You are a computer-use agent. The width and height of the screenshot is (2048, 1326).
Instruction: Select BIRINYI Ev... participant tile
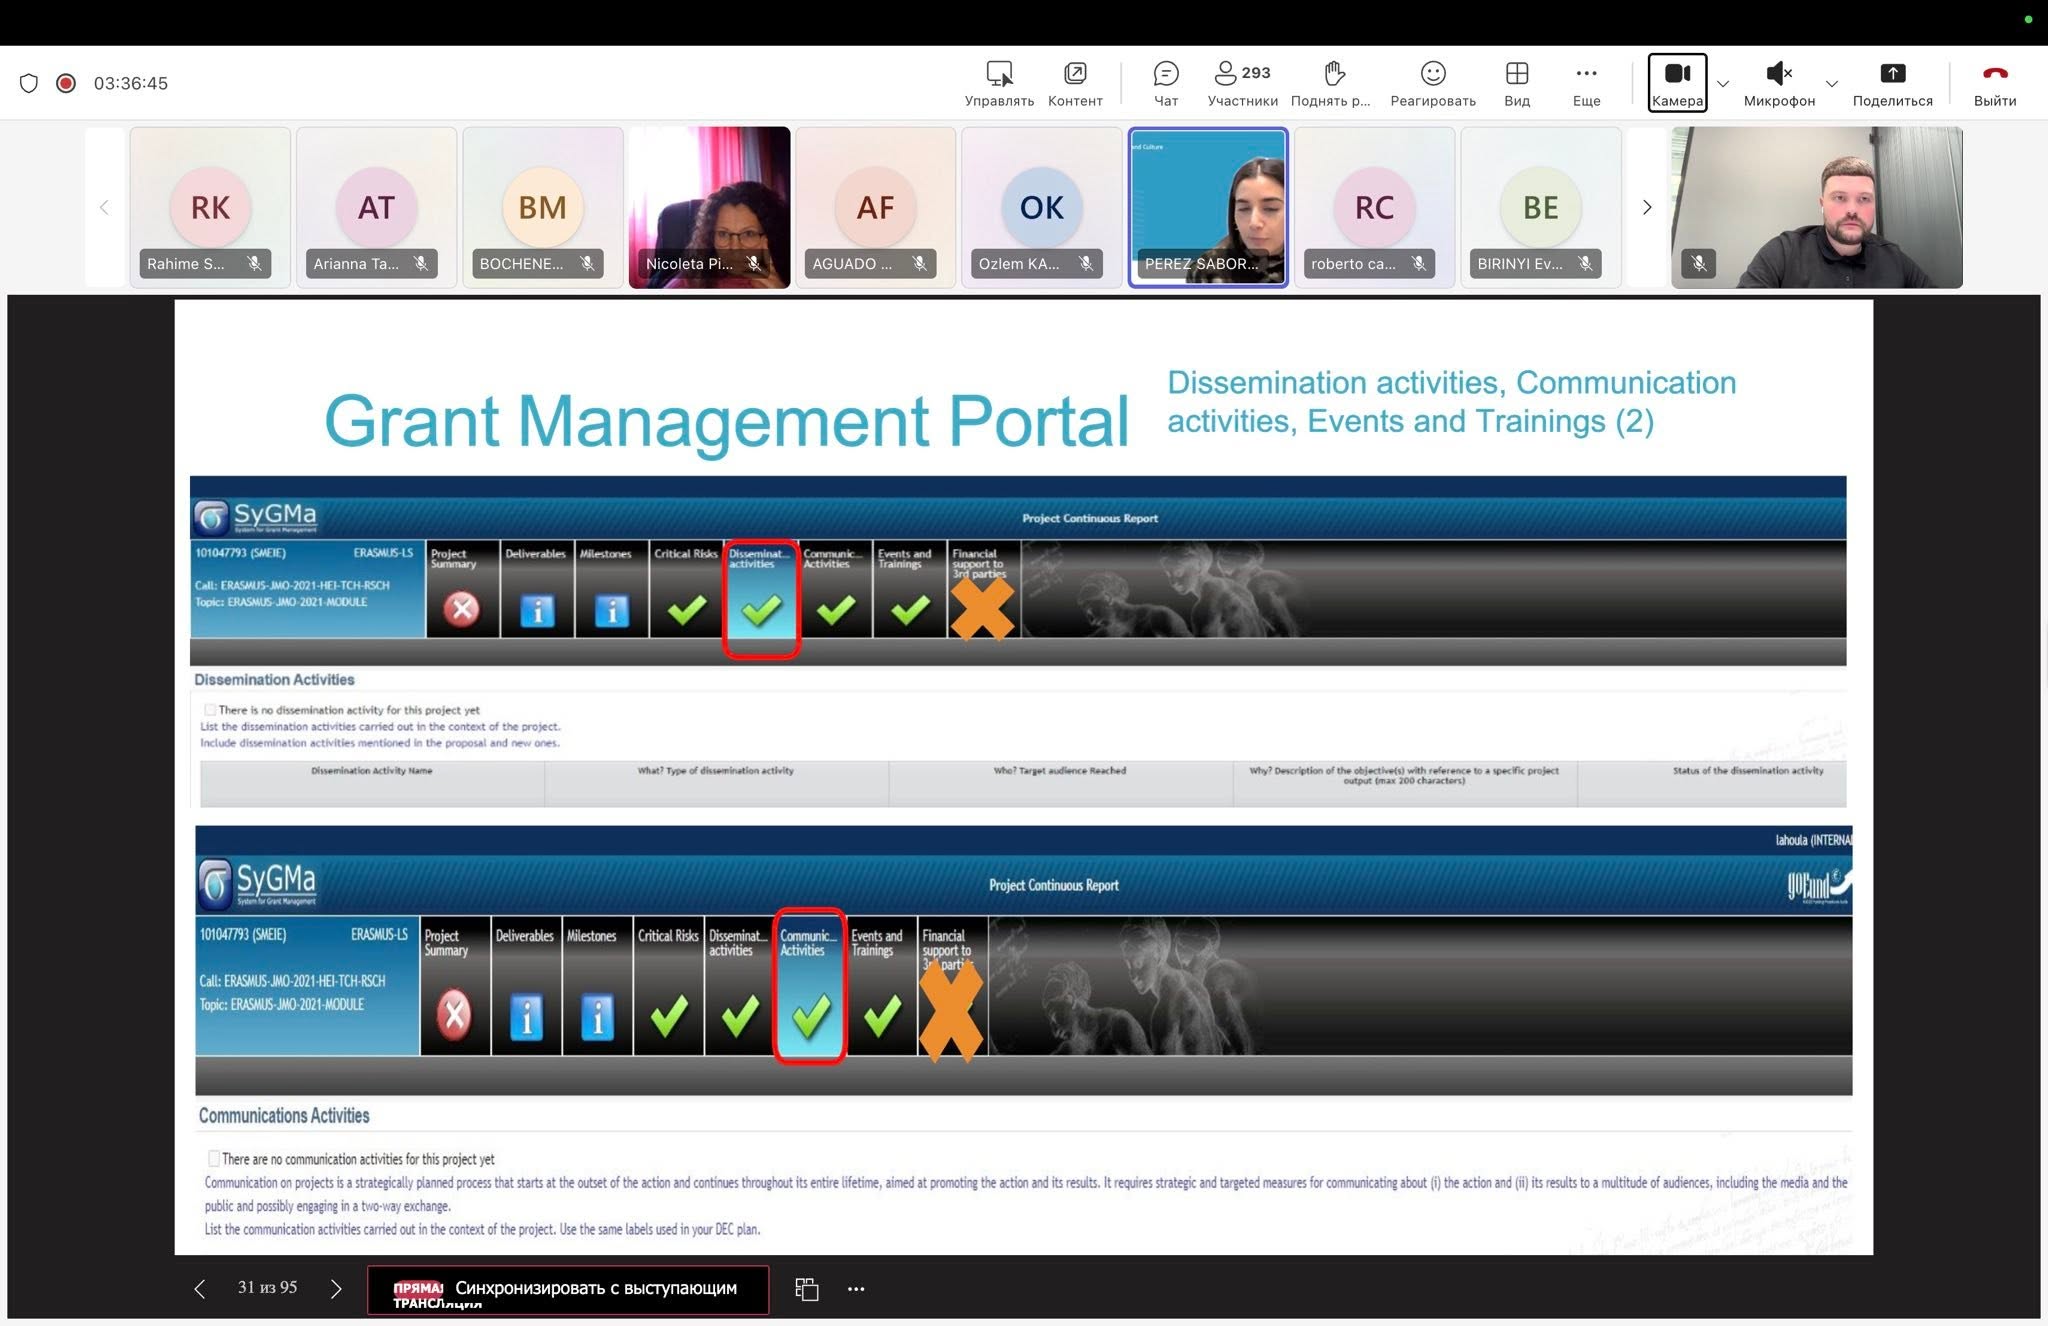tap(1540, 207)
